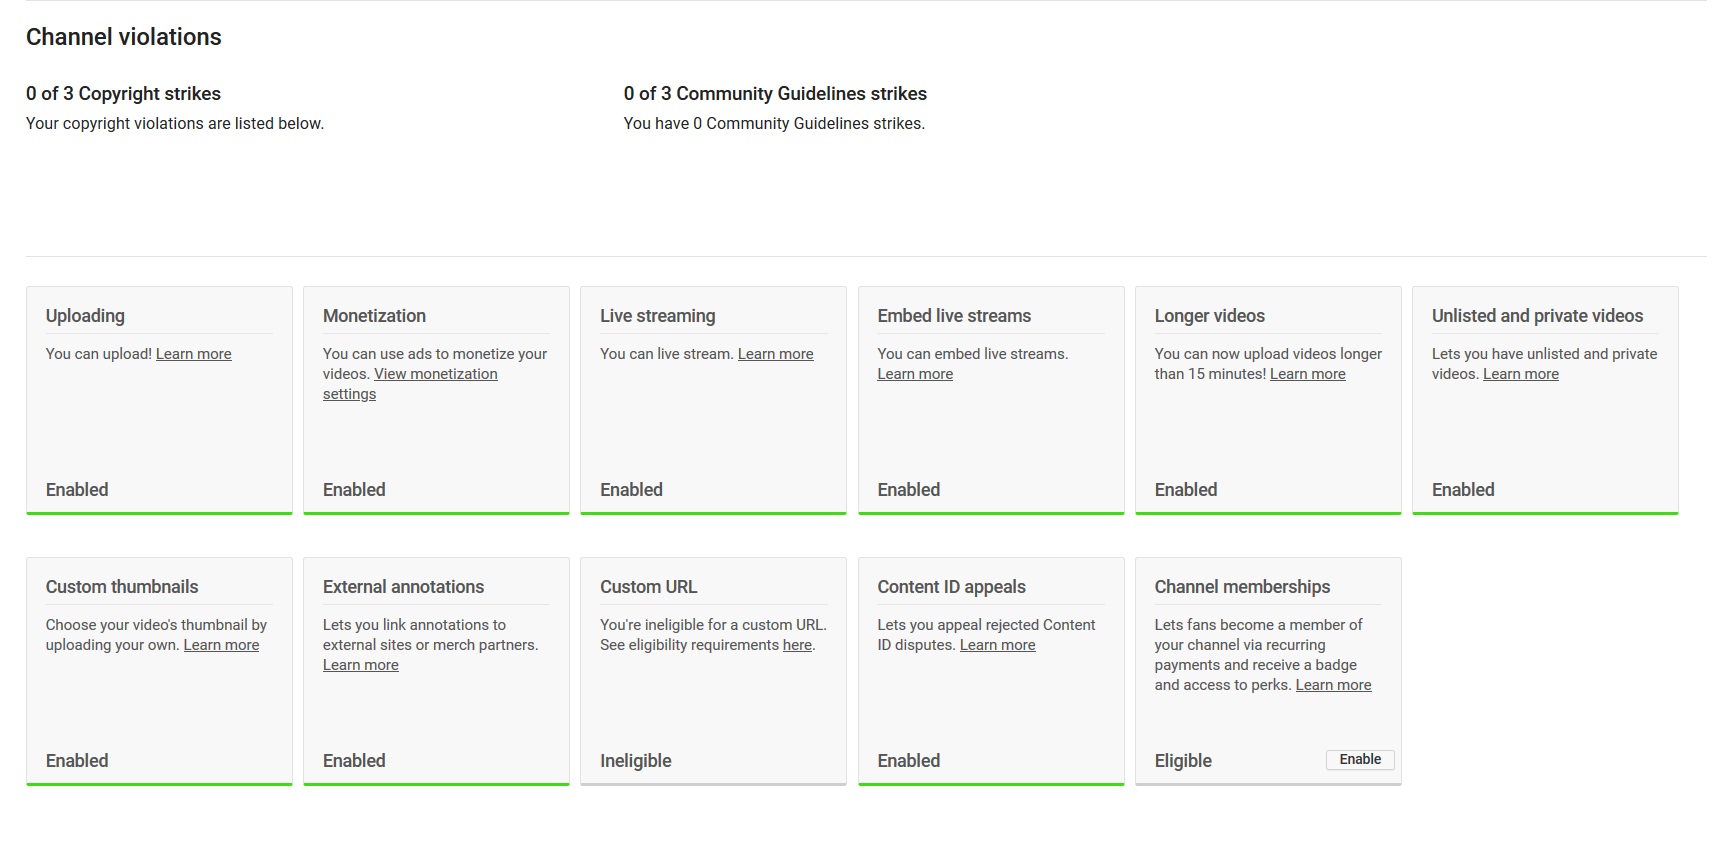Screen dimensions: 1735x851
Task: Click the Longer videos card title
Action: point(1209,316)
